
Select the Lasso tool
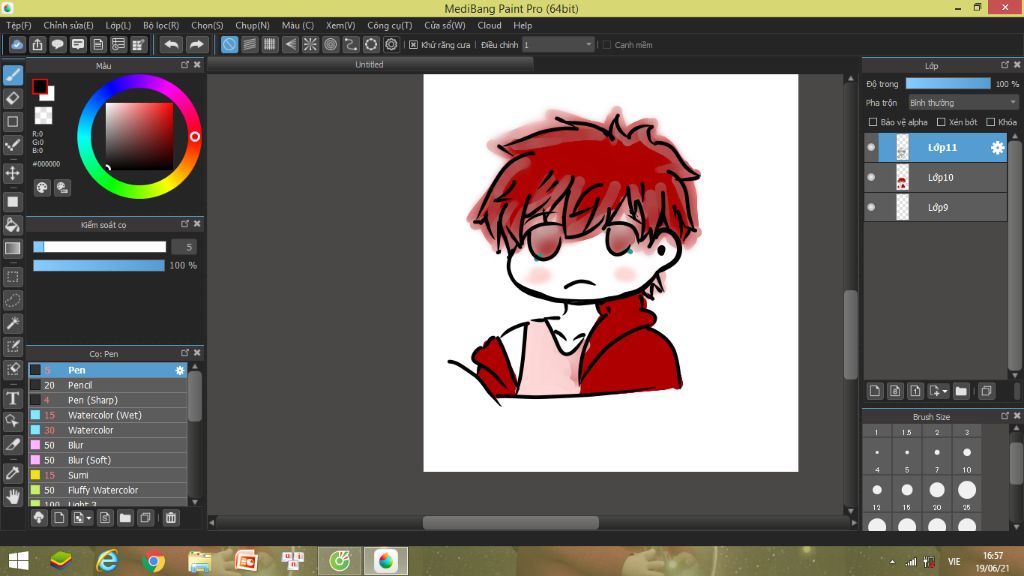point(12,300)
